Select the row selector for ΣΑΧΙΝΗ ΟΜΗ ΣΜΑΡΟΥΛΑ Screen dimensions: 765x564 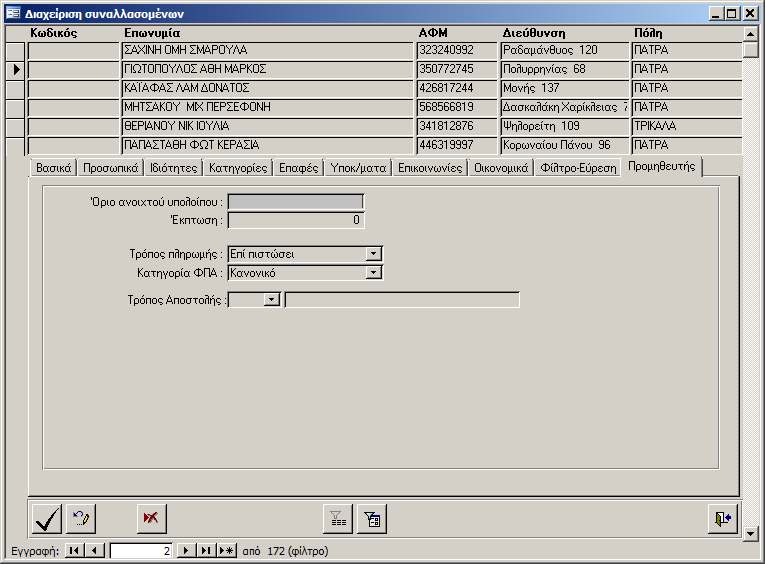(x=16, y=50)
